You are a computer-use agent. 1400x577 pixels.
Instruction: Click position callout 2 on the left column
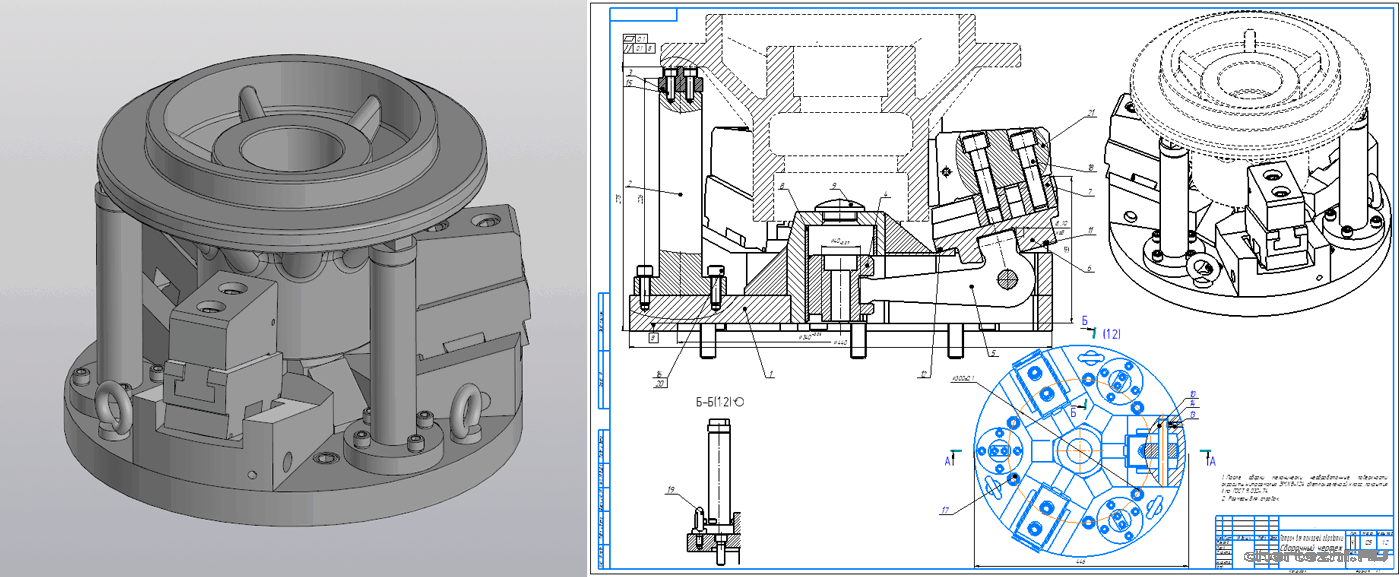pos(631,184)
